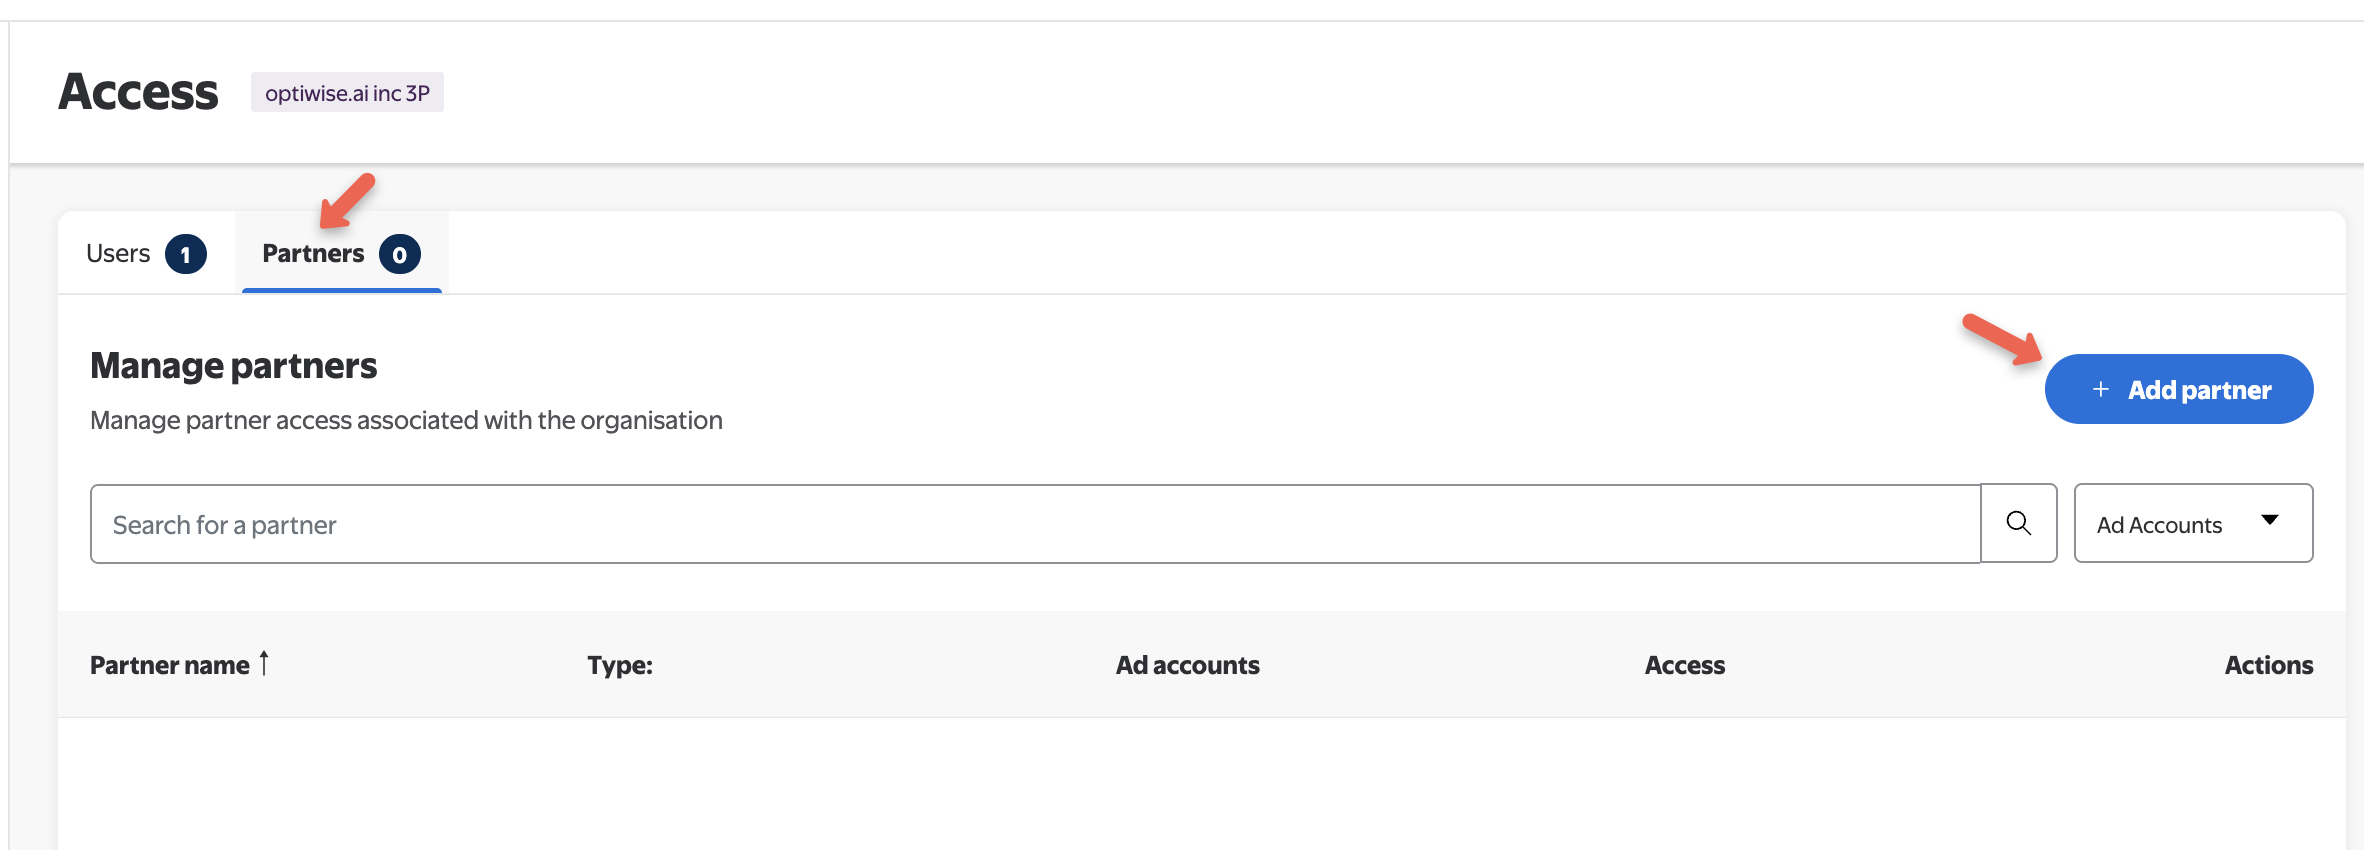
Task: Switch to the Users tab
Action: (119, 254)
